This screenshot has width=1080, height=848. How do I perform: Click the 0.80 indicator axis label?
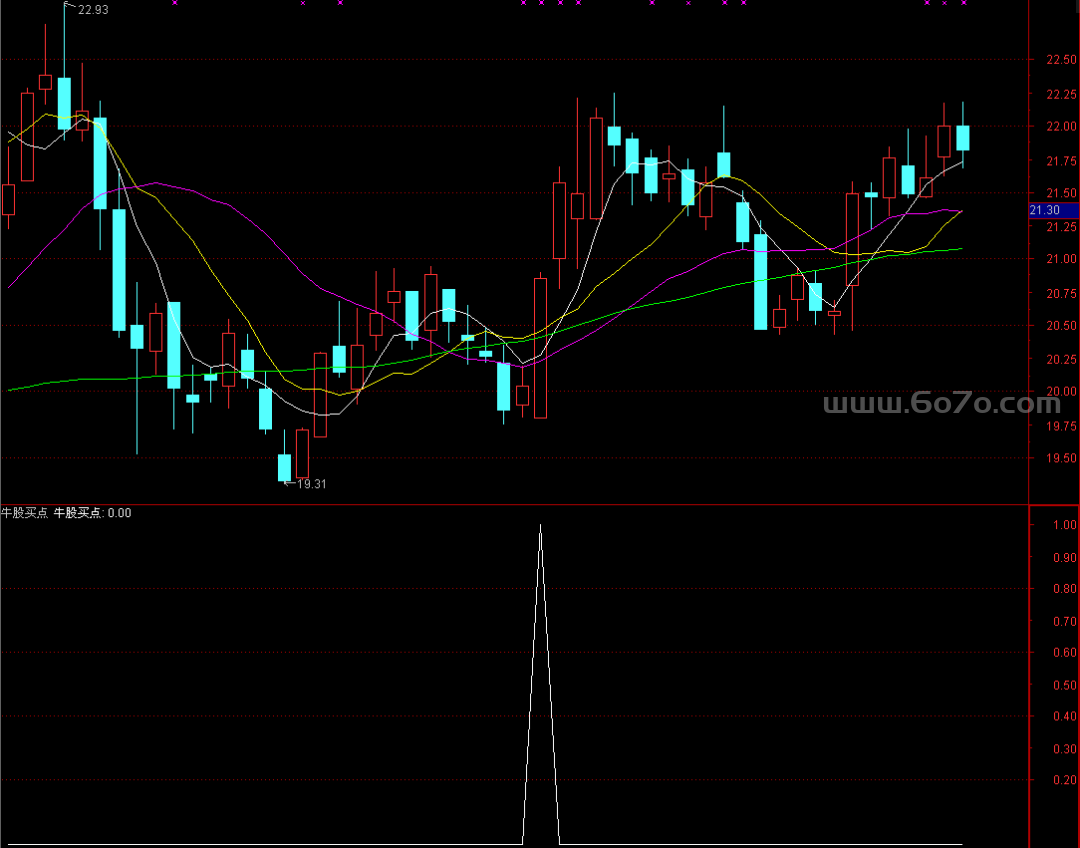pyautogui.click(x=1065, y=589)
